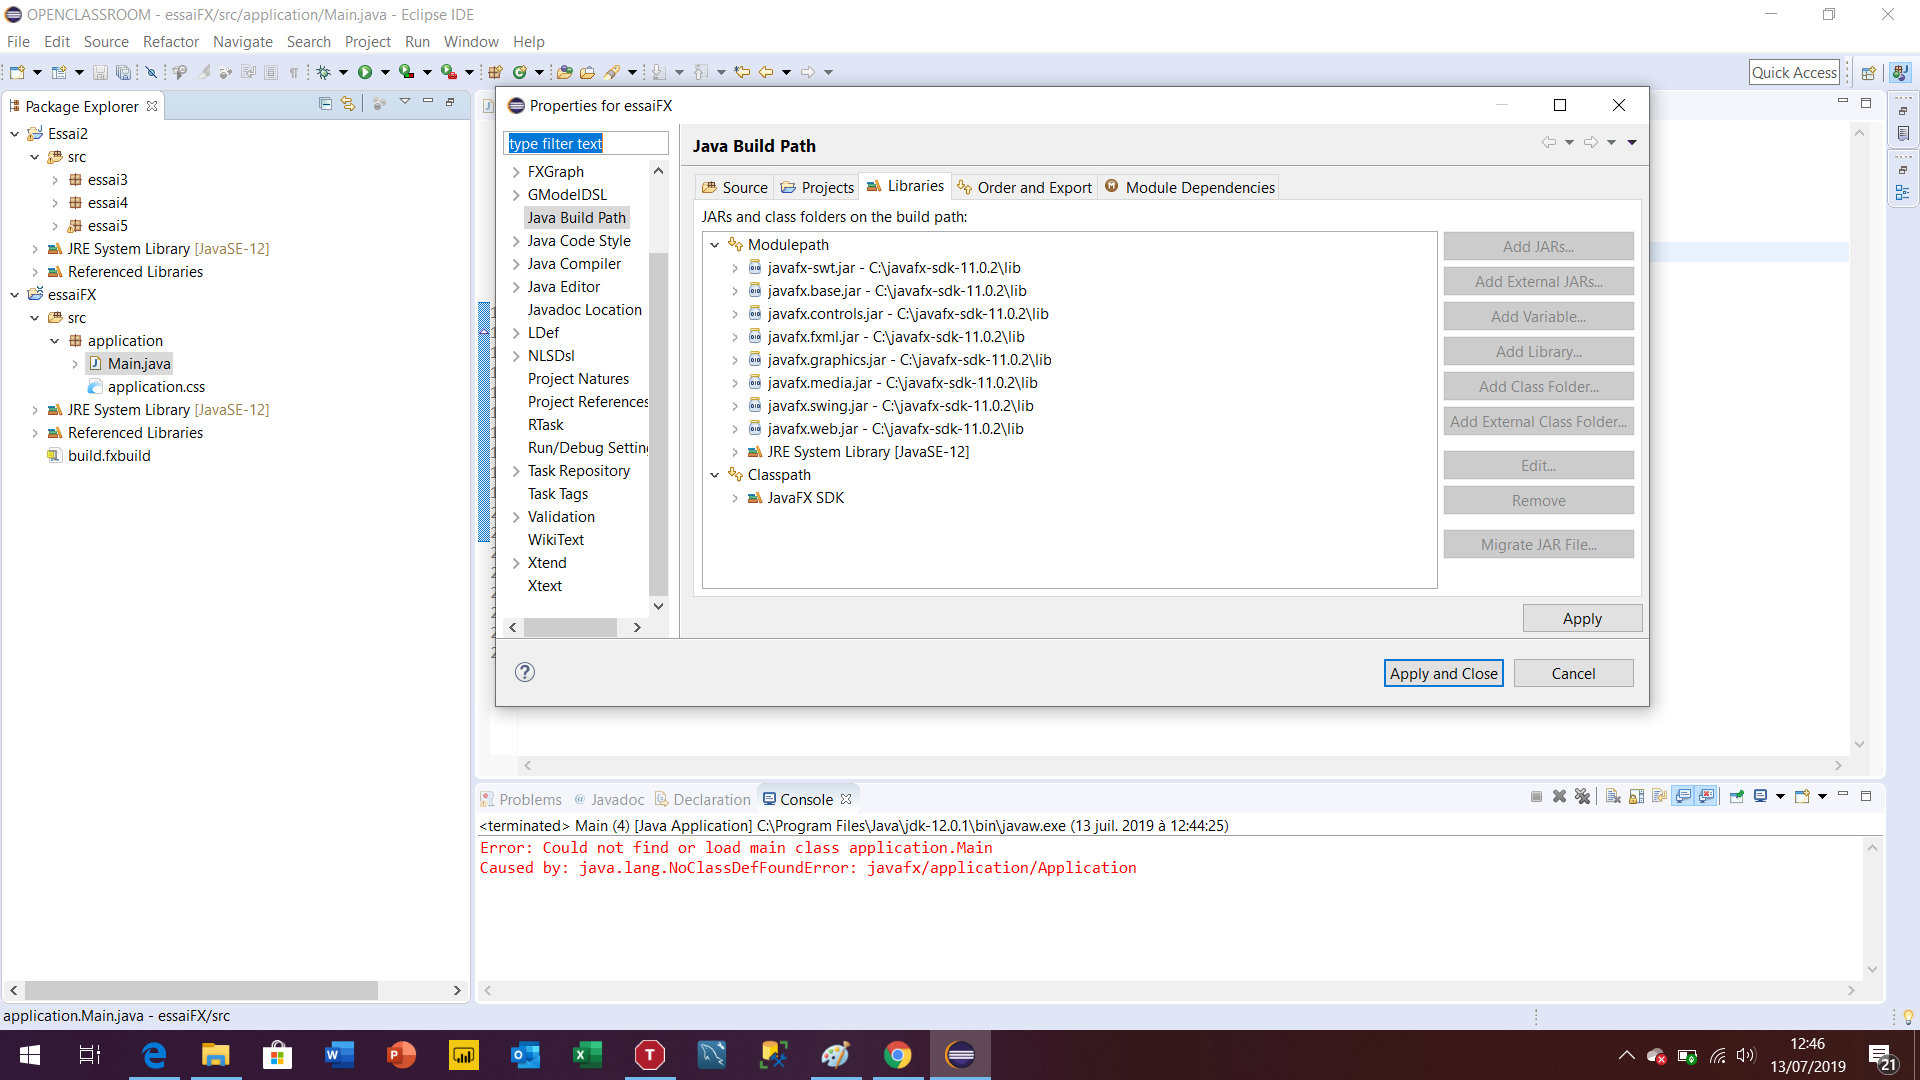Switch to Module Dependencies tab

click(x=1190, y=187)
